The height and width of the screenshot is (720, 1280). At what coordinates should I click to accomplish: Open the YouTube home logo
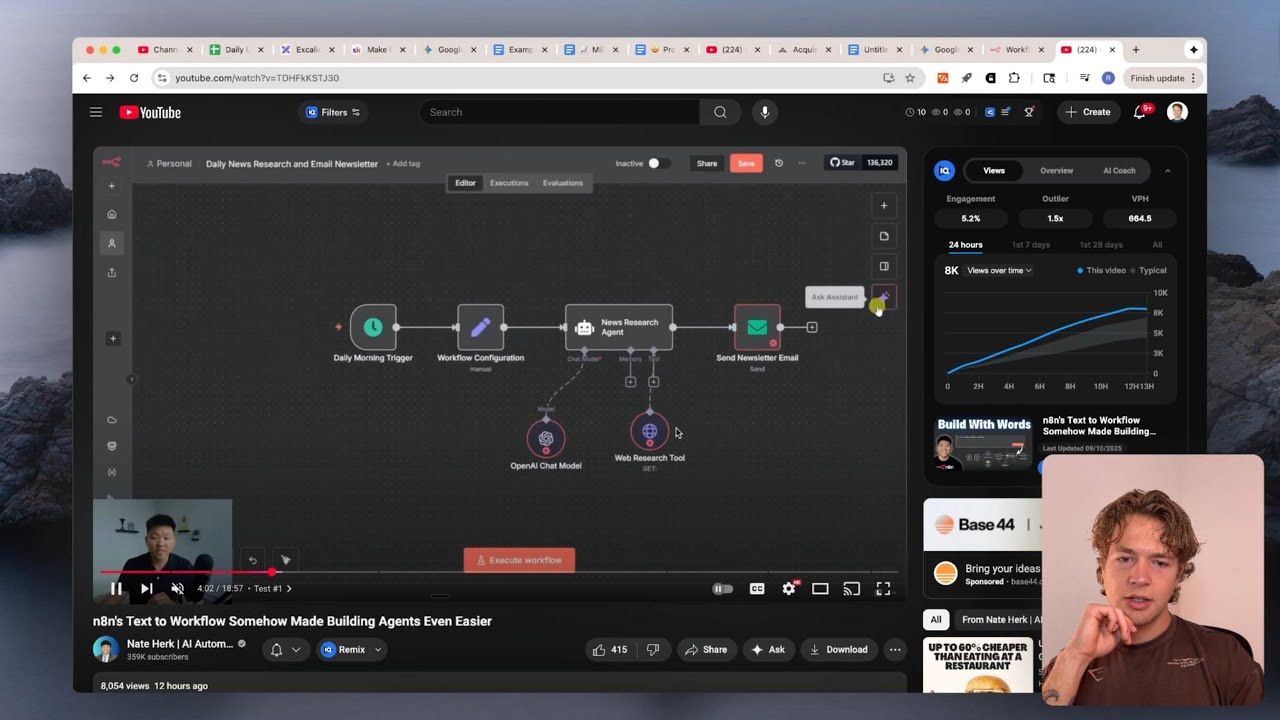point(150,112)
